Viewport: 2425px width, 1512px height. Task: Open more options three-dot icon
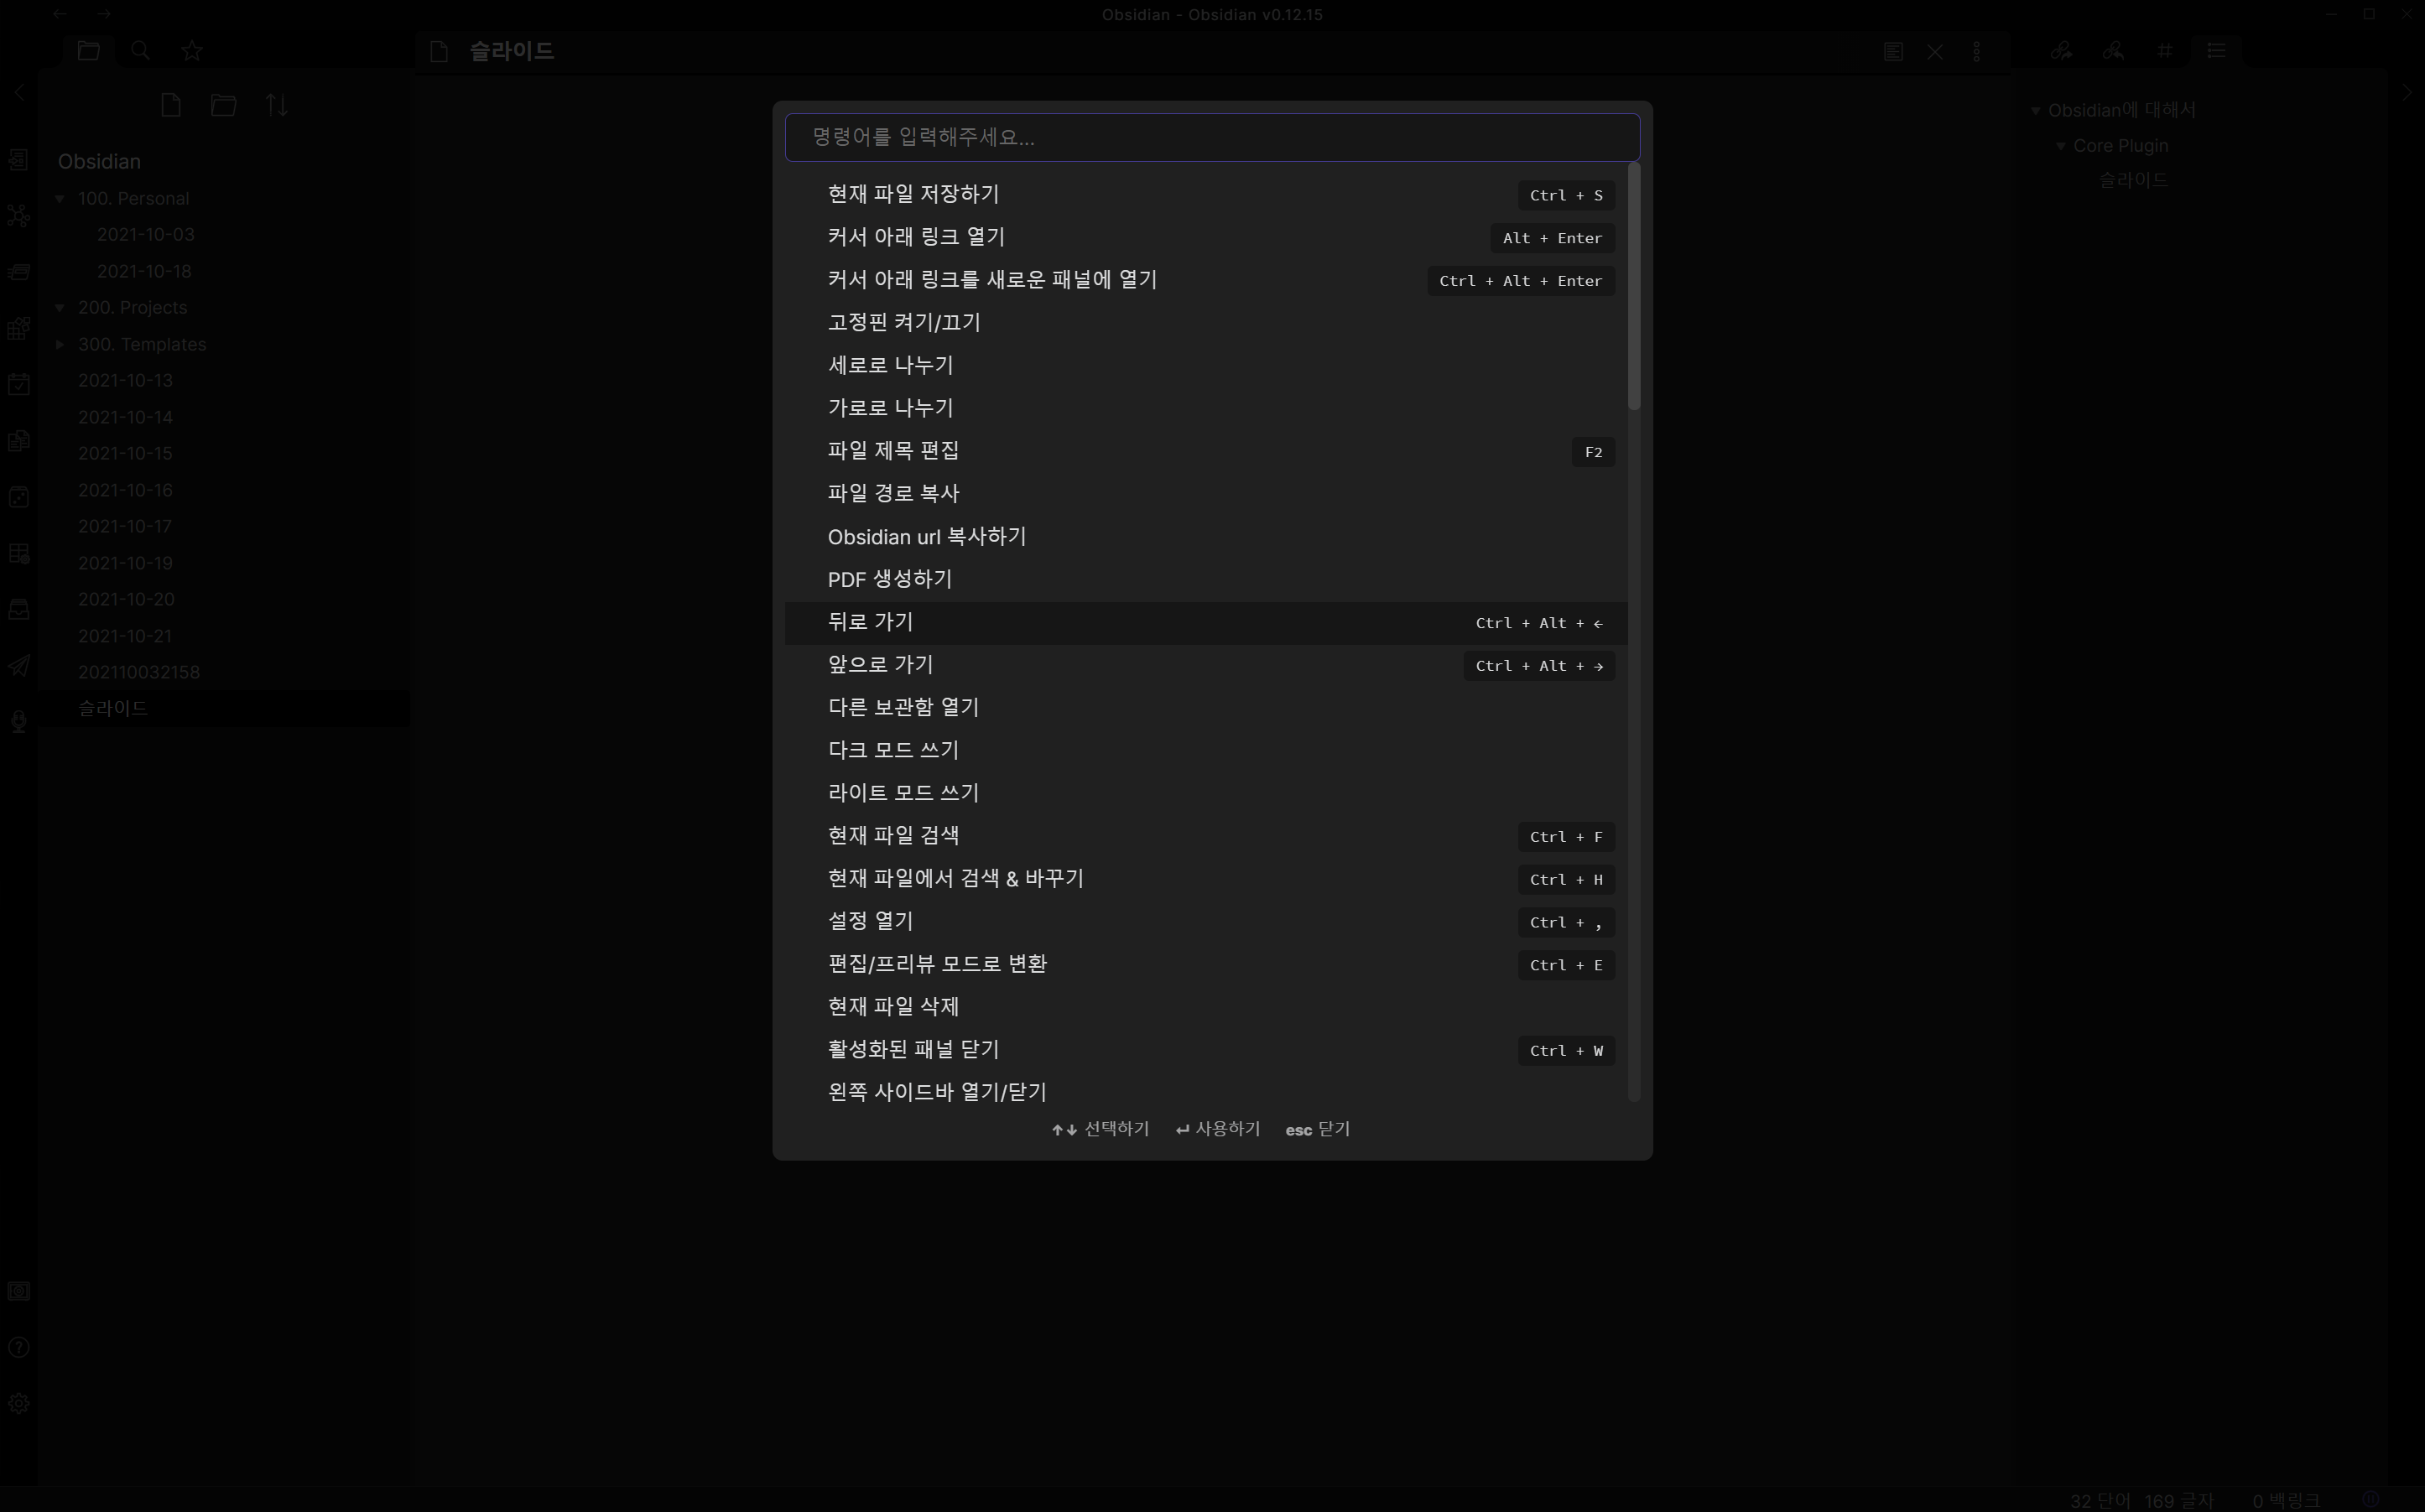coord(1976,52)
